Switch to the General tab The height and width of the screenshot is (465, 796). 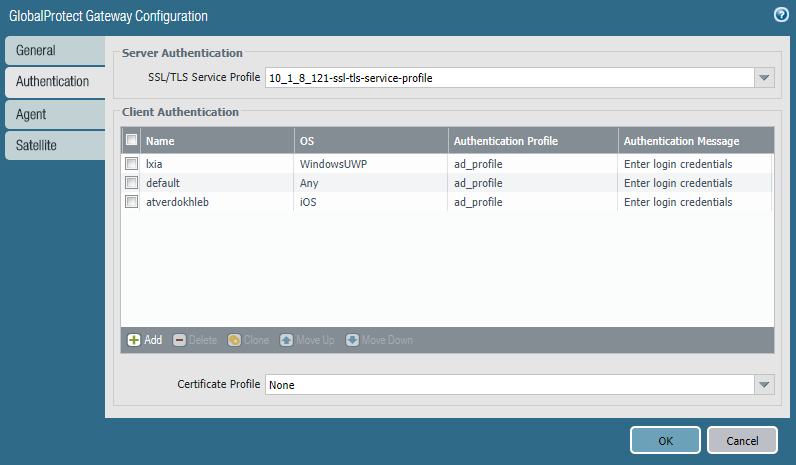tap(54, 51)
